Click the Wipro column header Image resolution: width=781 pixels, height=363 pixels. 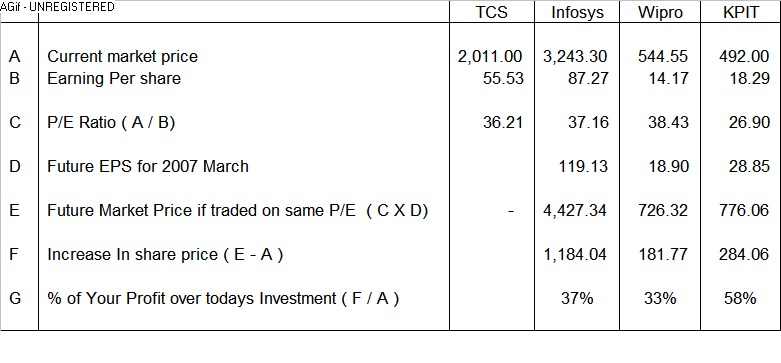pyautogui.click(x=660, y=12)
